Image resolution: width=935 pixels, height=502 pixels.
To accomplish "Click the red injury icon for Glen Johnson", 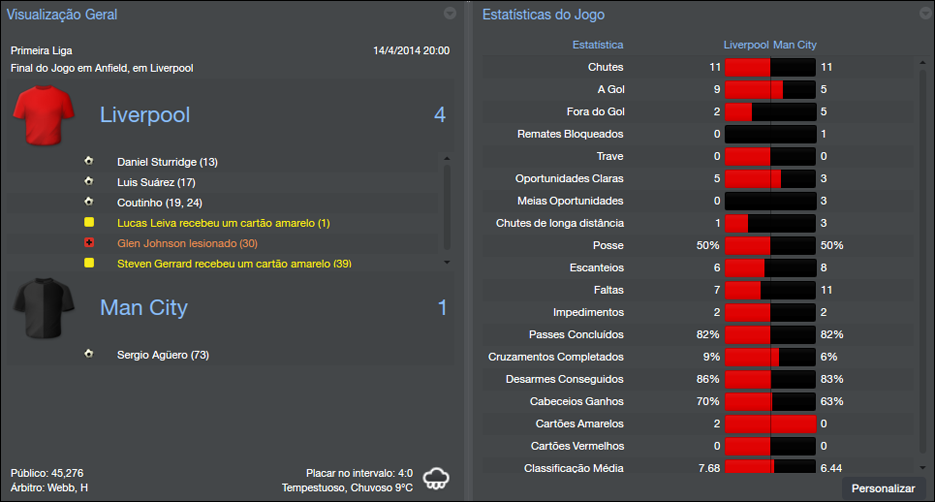I will pyautogui.click(x=89, y=243).
